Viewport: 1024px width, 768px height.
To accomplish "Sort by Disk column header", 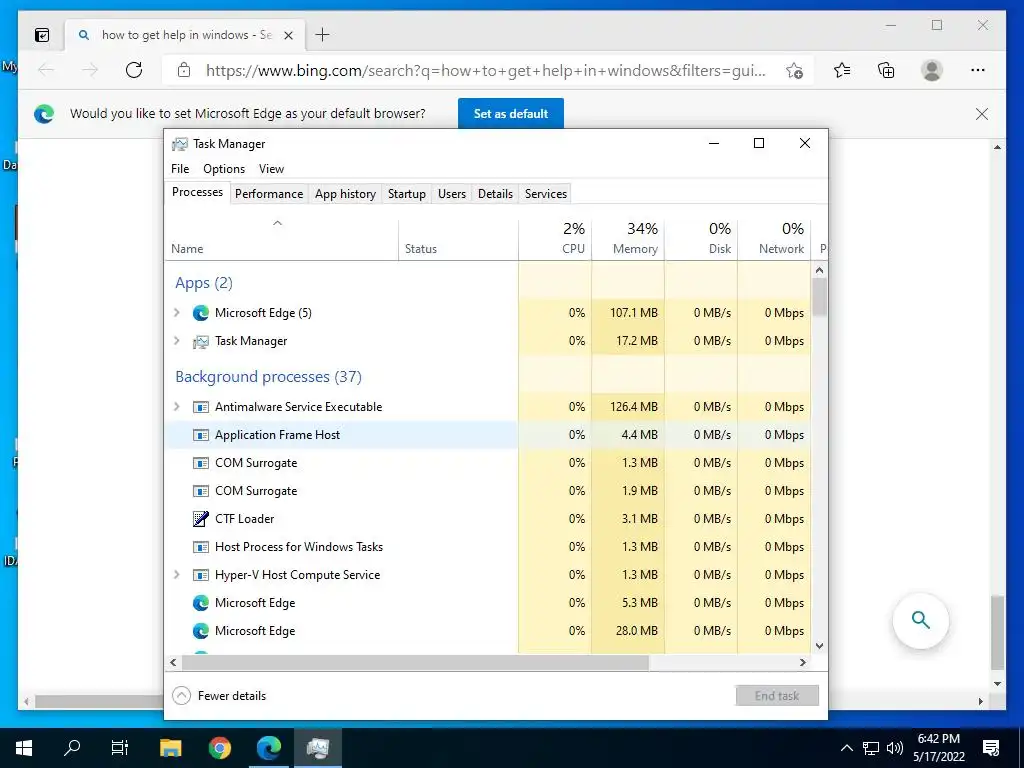I will pyautogui.click(x=701, y=240).
